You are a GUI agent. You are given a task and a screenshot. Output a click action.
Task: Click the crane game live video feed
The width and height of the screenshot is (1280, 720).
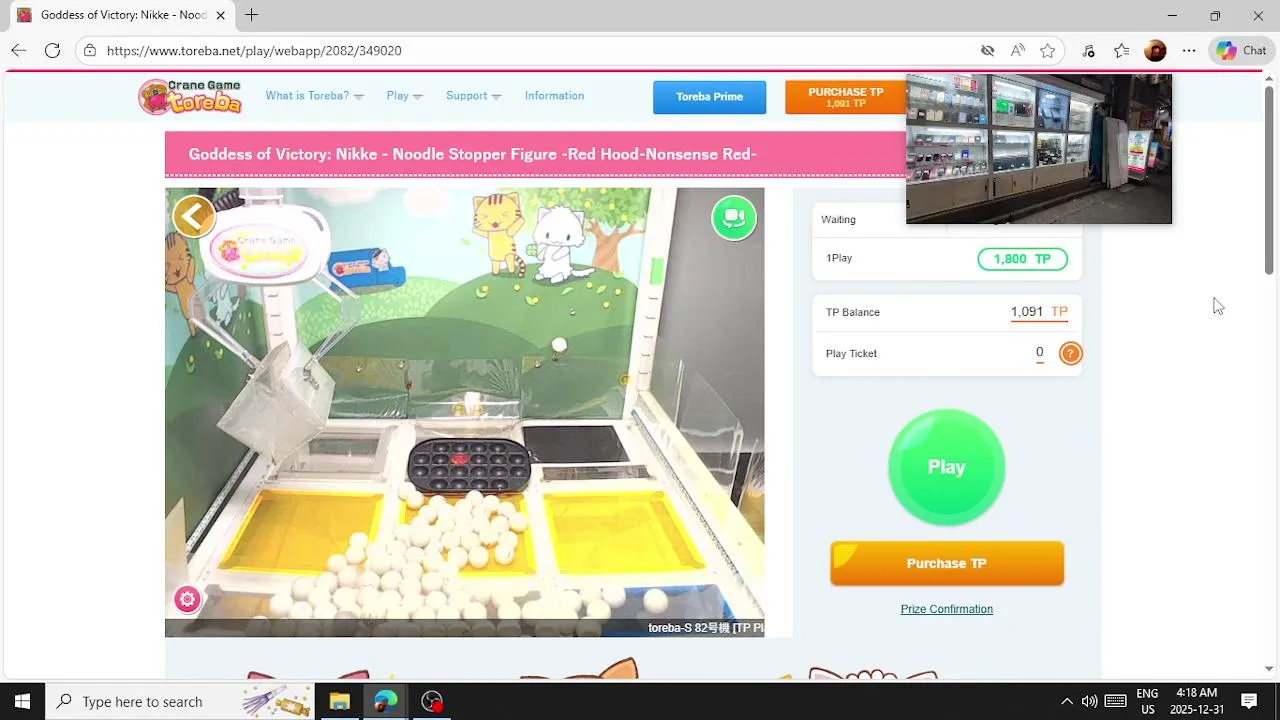(464, 412)
